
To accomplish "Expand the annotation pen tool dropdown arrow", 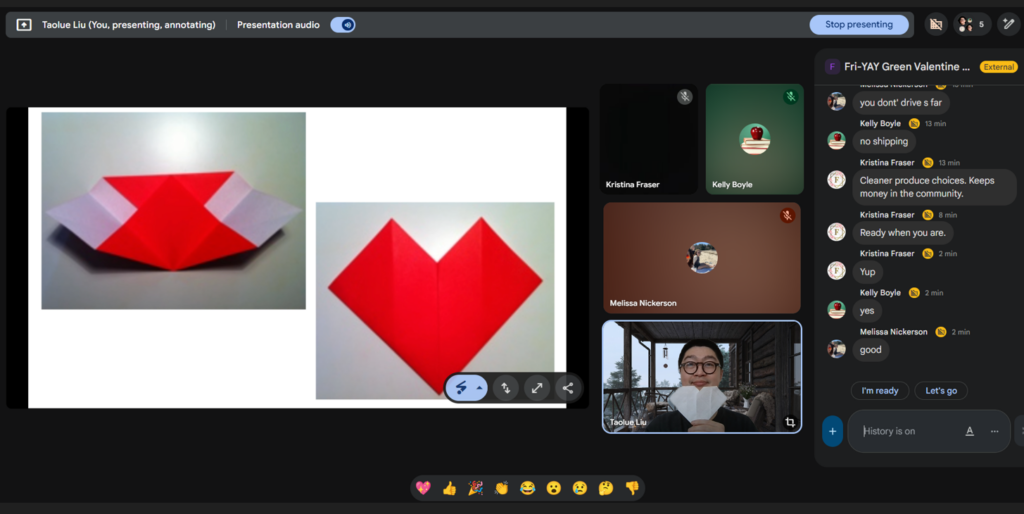I will click(480, 388).
